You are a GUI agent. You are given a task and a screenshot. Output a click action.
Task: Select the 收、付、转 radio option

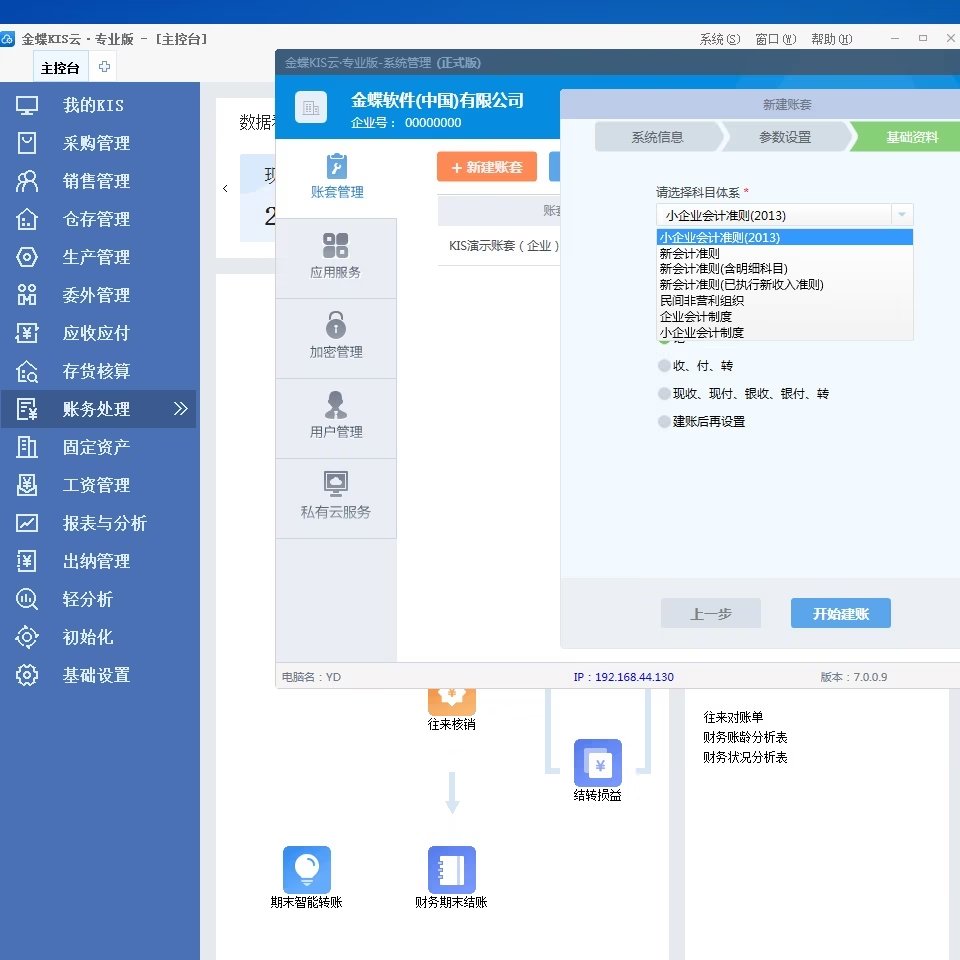pyautogui.click(x=664, y=366)
